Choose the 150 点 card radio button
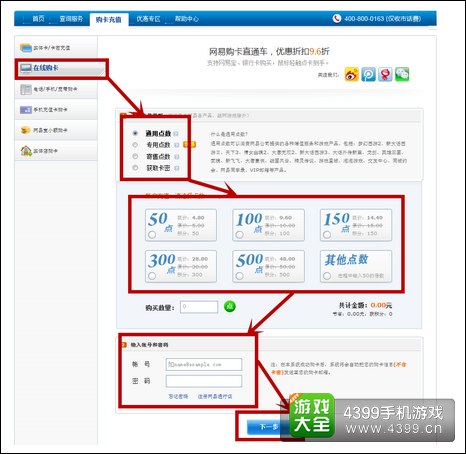The image size is (466, 454). [327, 235]
